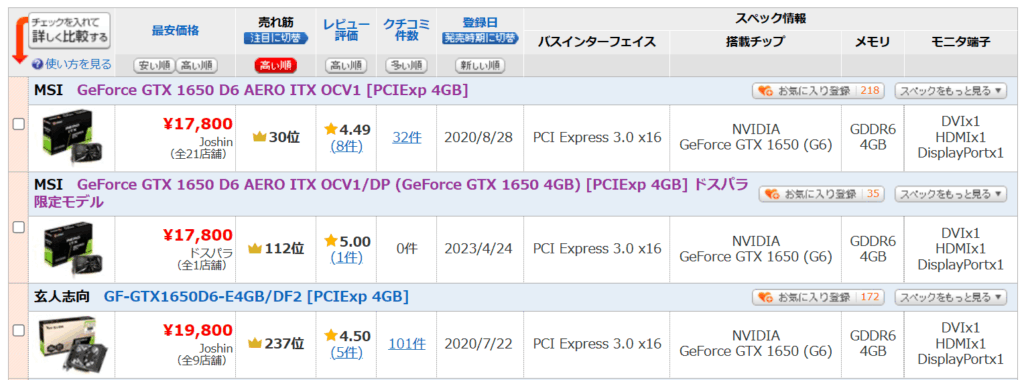The width and height of the screenshot is (1024, 380).
Task: Tick the checkbox for ドスパラ限定モデル row
Action: (x=19, y=227)
